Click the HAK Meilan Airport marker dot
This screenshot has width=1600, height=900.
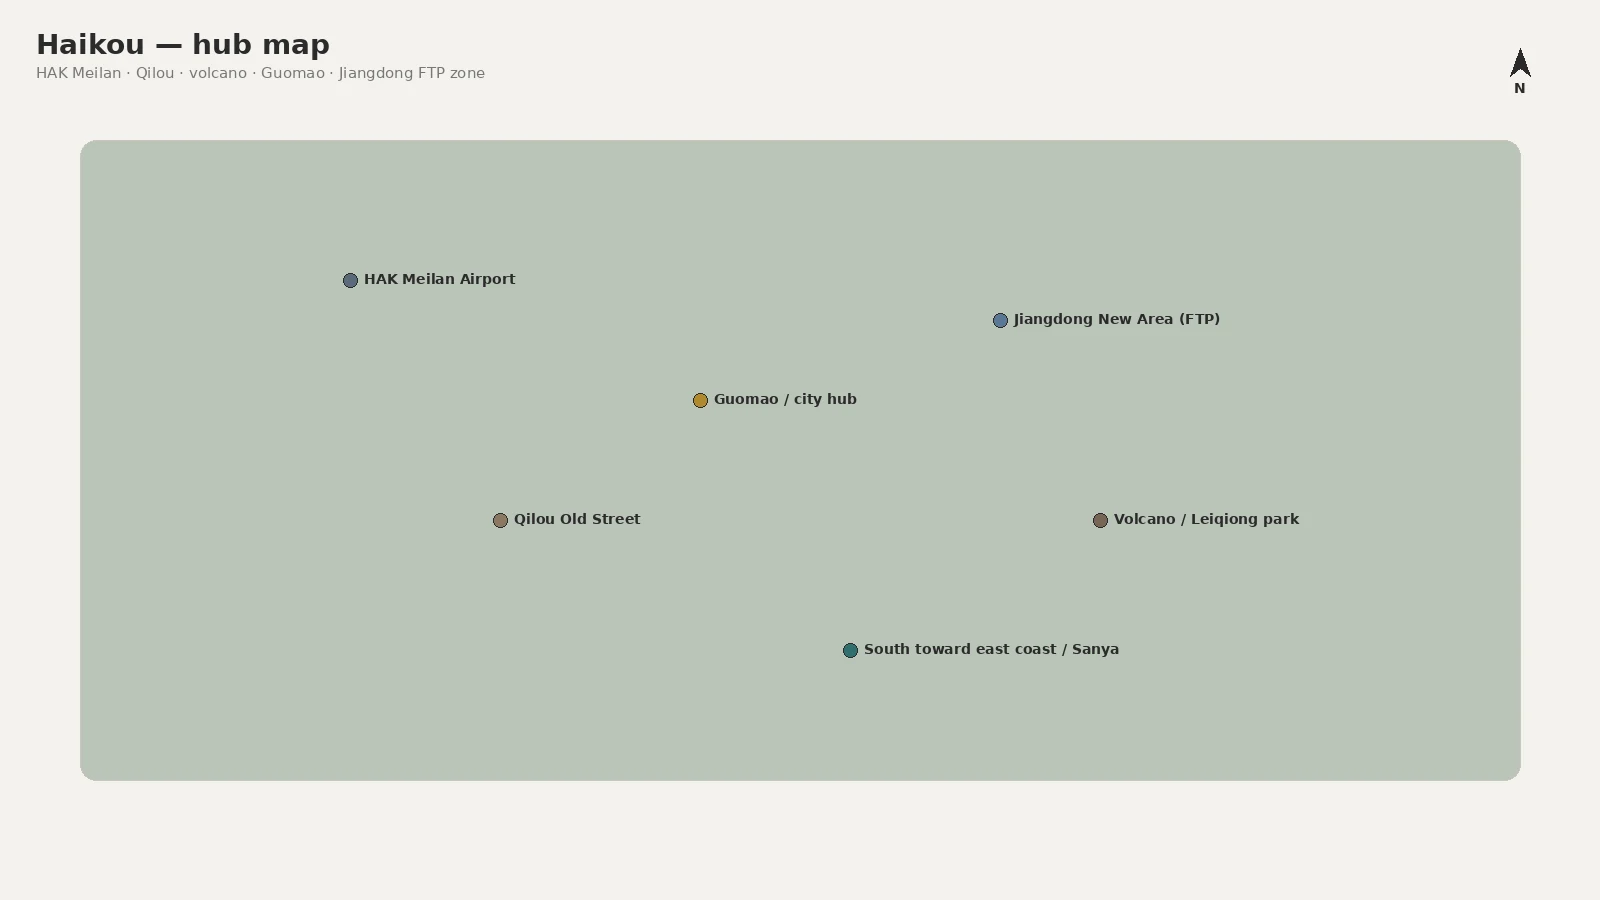(x=350, y=280)
